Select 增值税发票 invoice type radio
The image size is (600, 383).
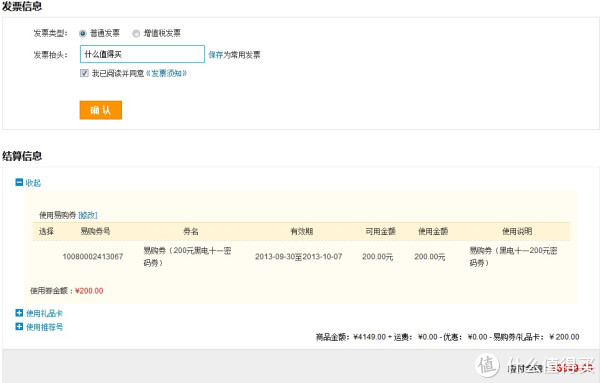point(136,34)
